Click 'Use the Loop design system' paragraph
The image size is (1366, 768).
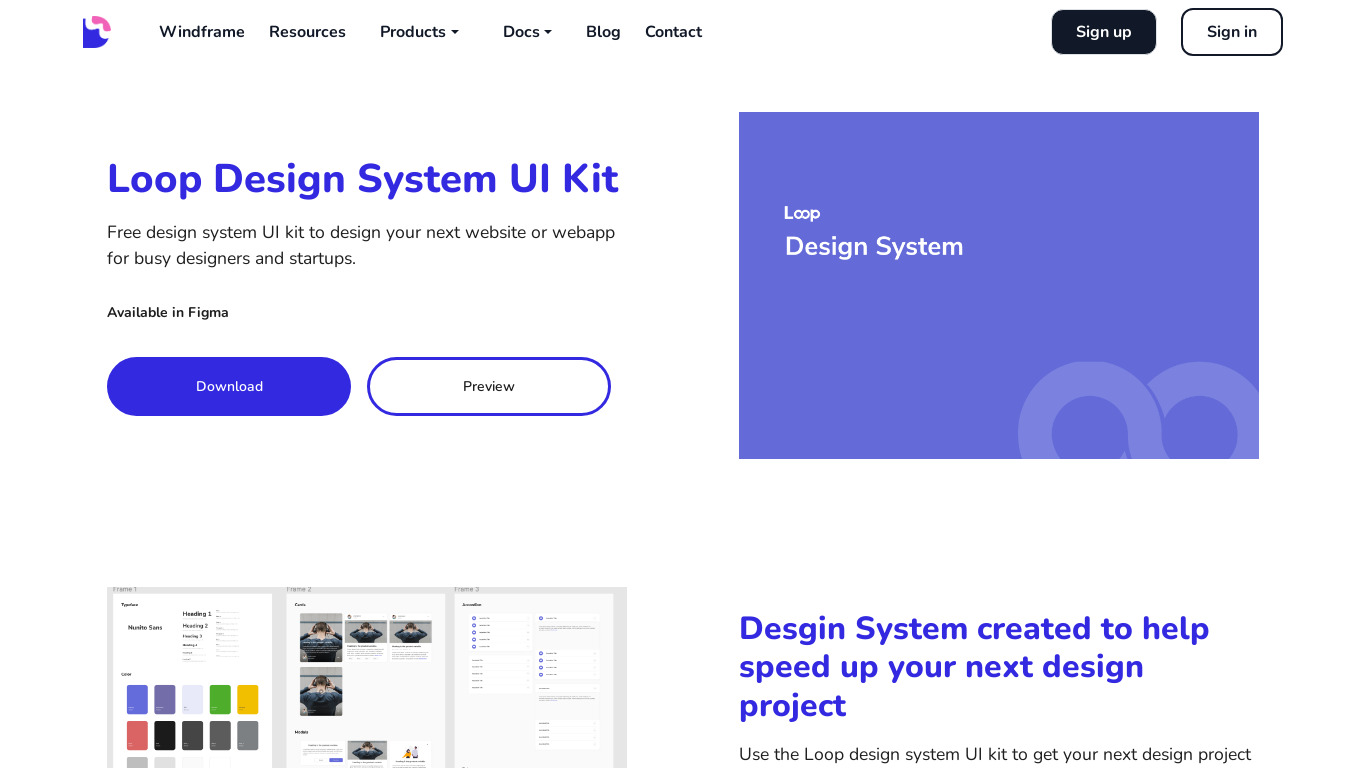click(x=995, y=754)
